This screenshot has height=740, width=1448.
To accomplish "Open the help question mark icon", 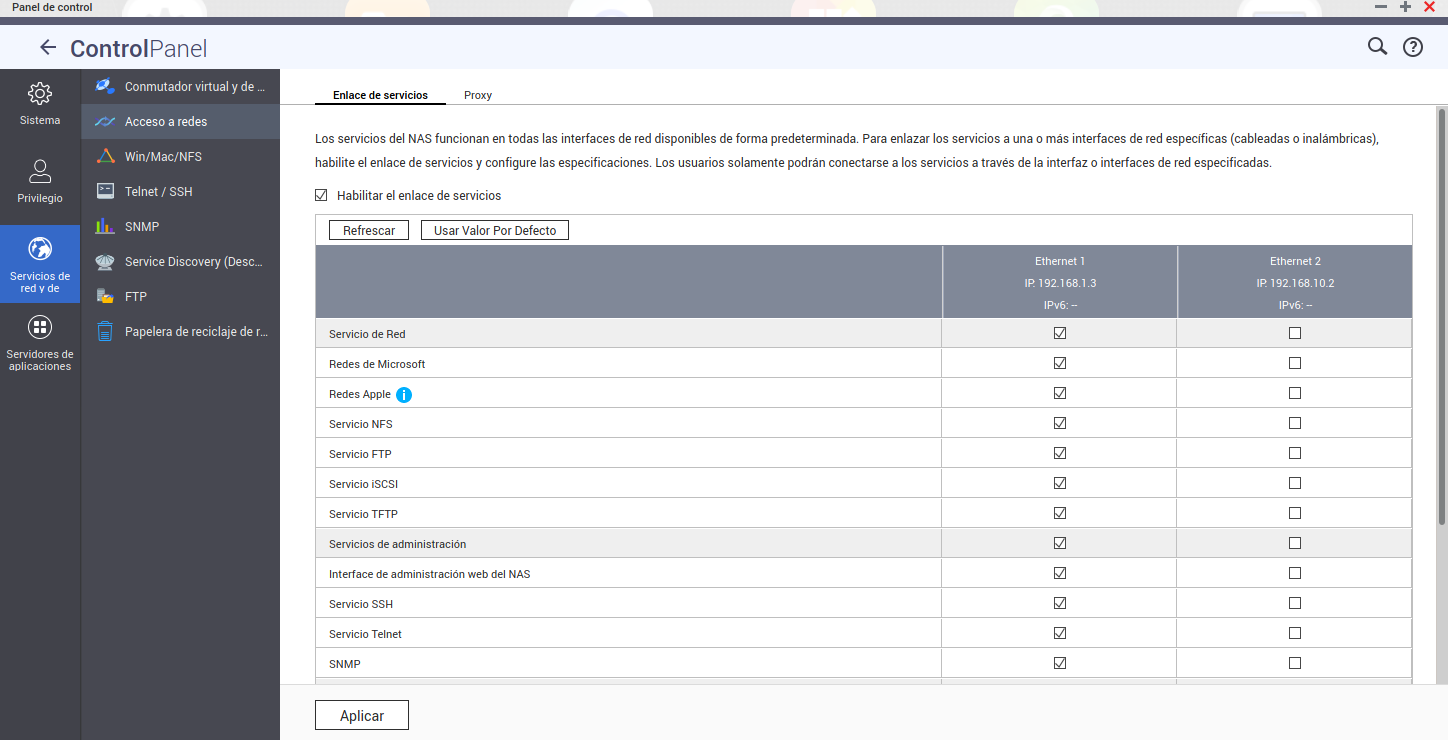I will [x=1412, y=47].
